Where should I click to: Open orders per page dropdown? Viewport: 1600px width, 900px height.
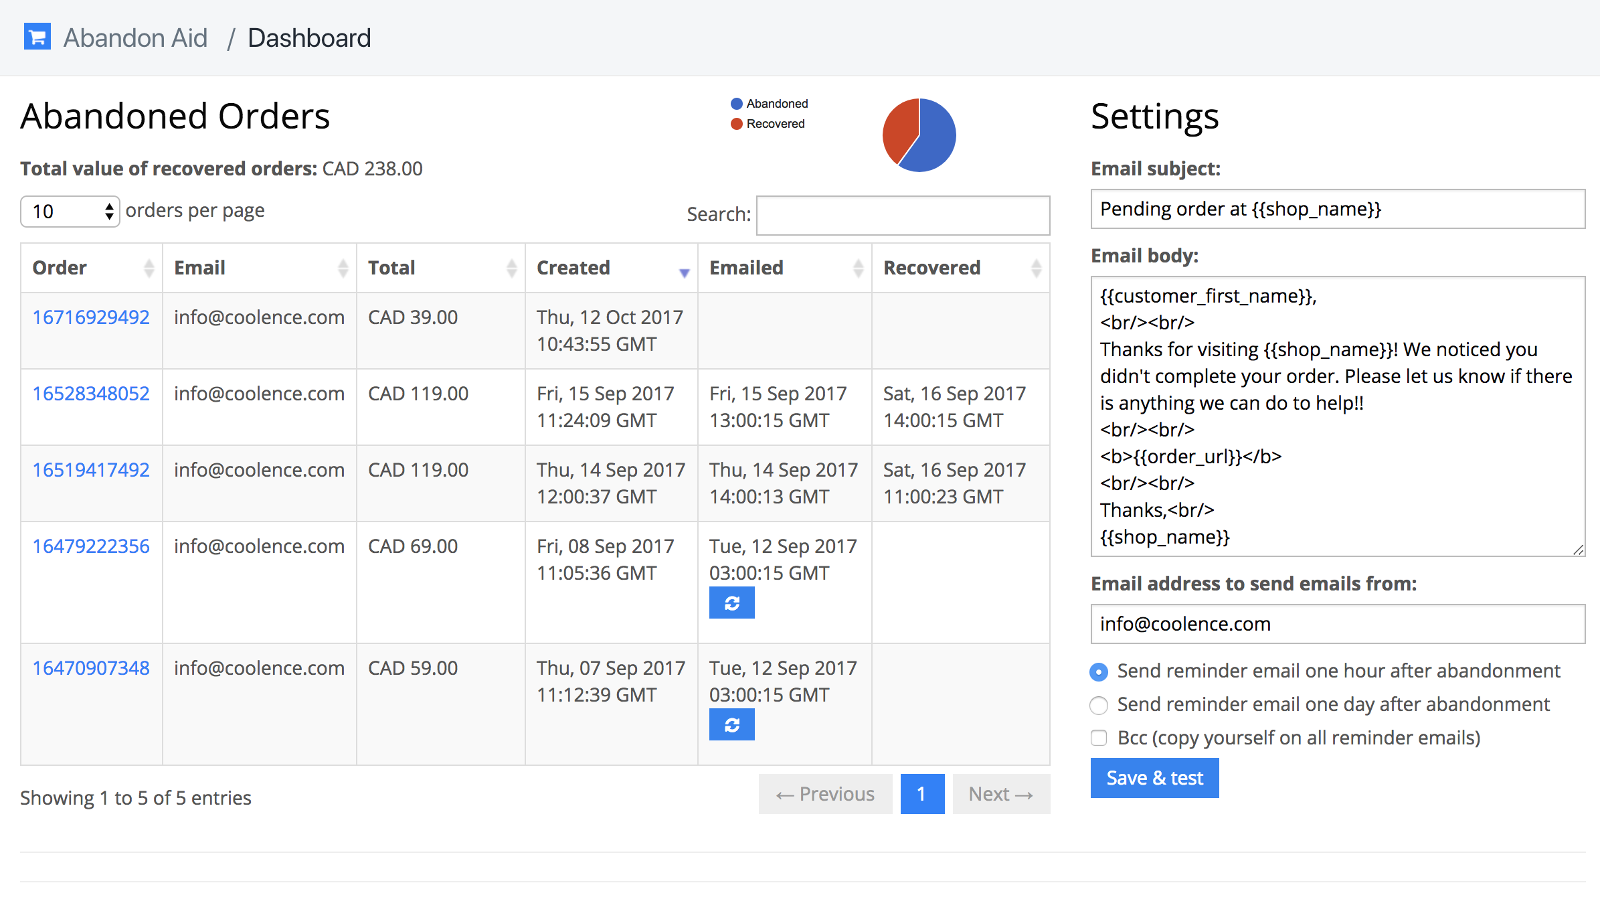(70, 212)
